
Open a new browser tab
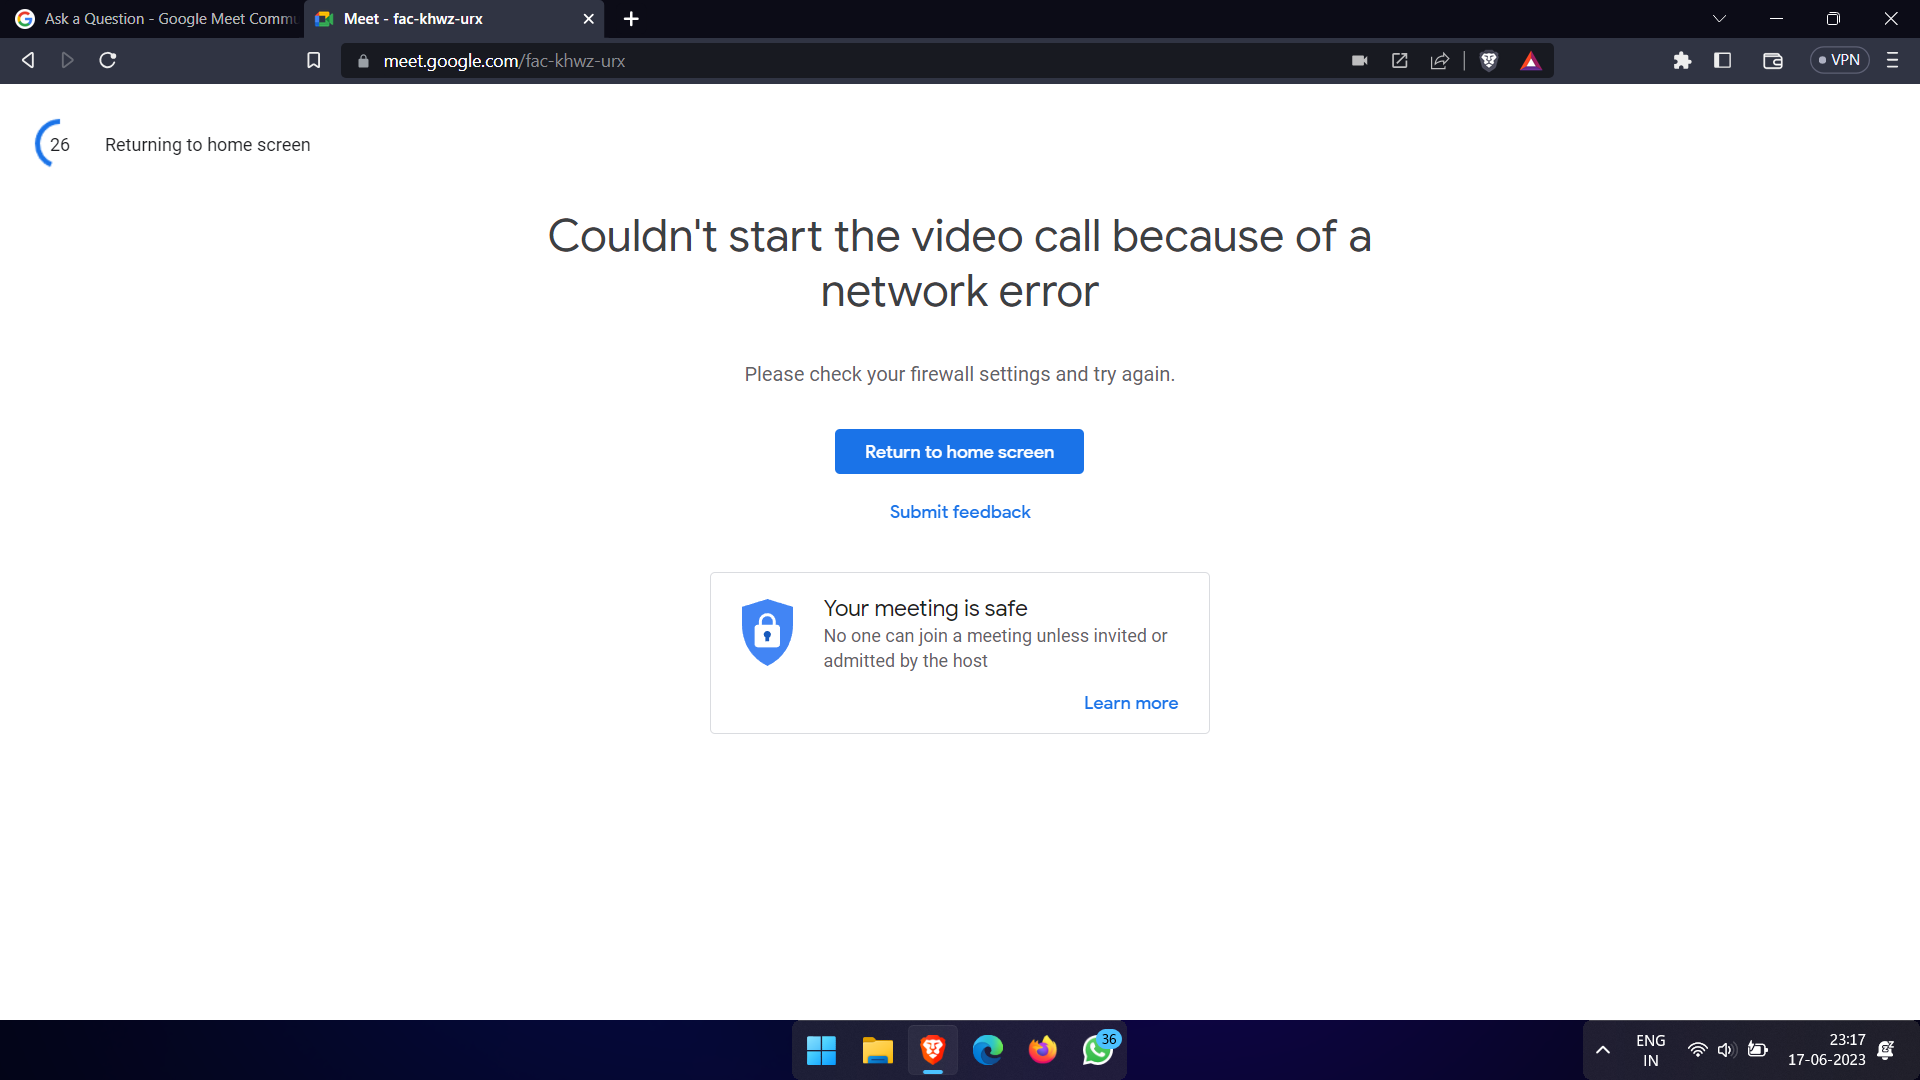[x=631, y=19]
